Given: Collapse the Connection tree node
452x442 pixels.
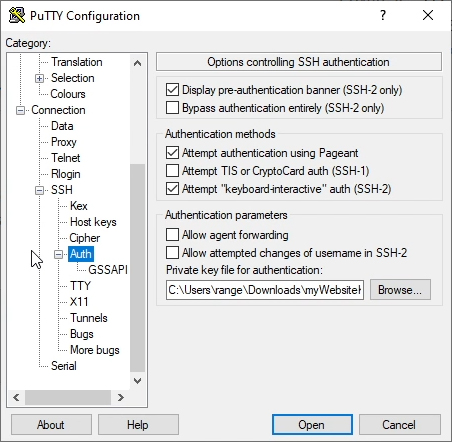Looking at the screenshot, I should [x=20, y=110].
